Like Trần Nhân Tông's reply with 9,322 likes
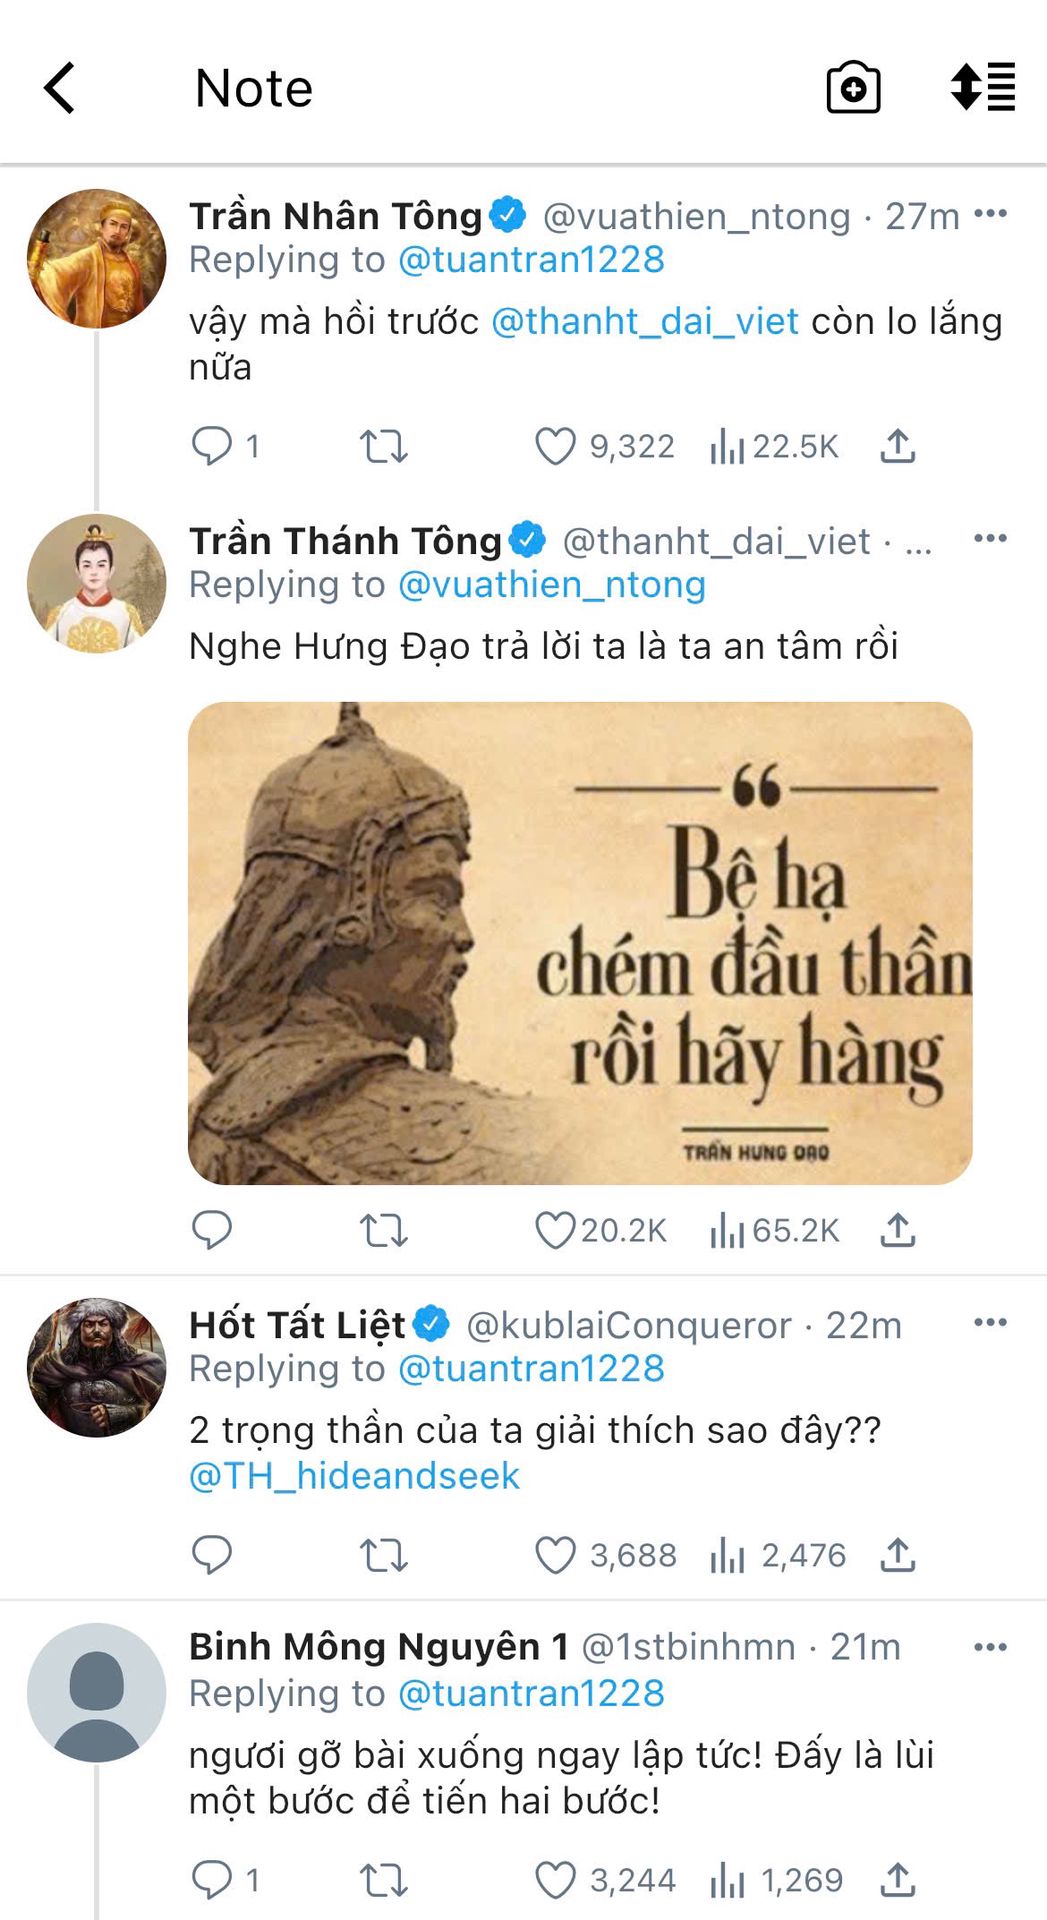 pyautogui.click(x=555, y=446)
